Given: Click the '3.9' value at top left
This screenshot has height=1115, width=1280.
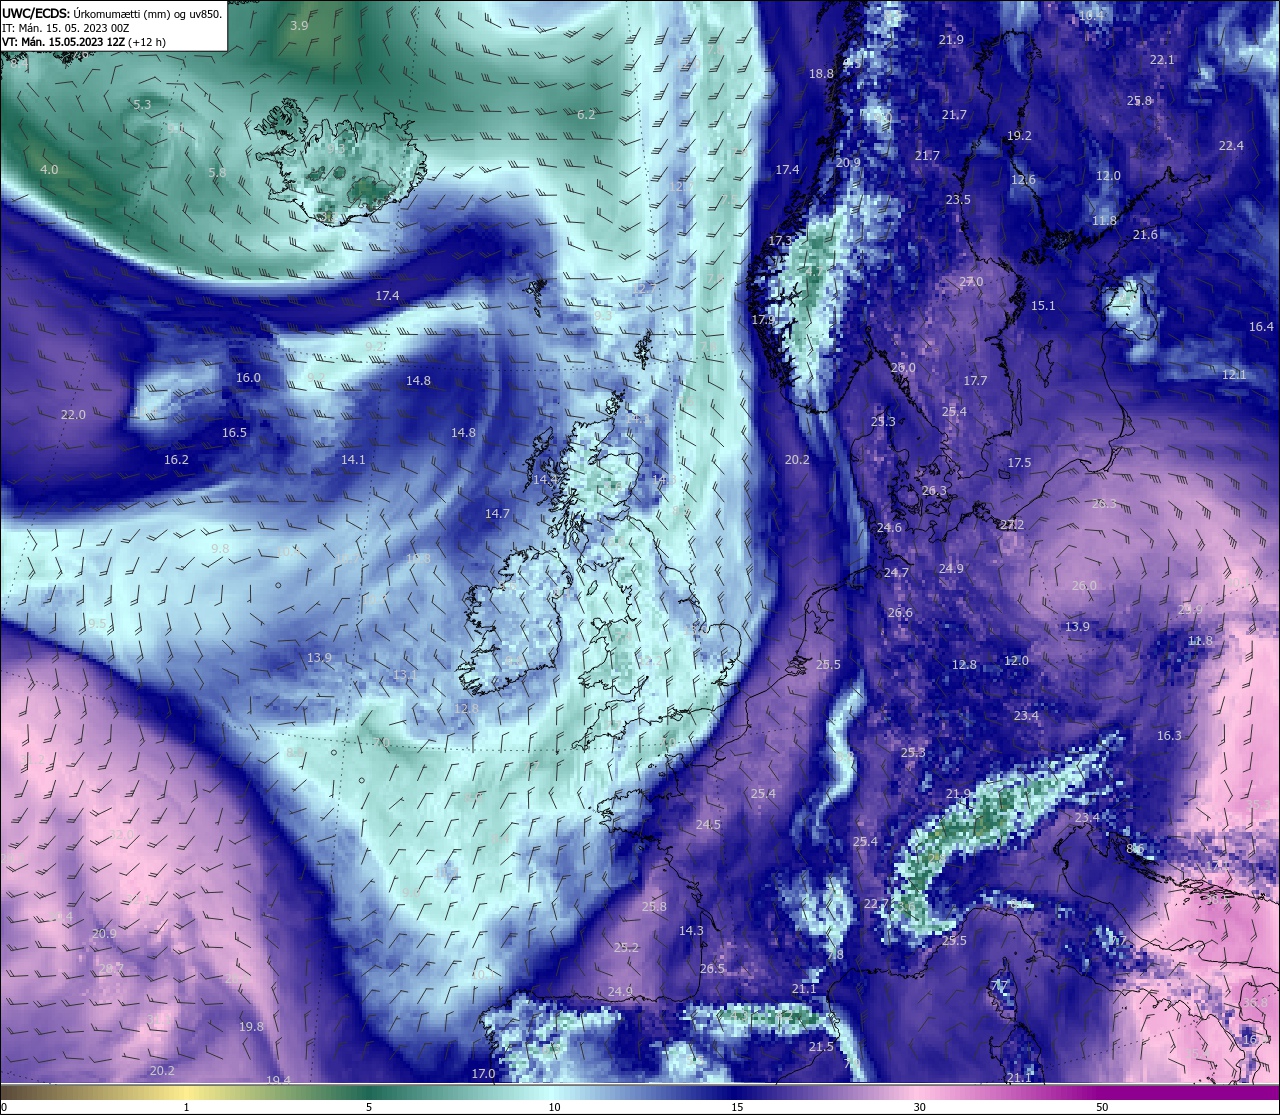Looking at the screenshot, I should point(299,26).
